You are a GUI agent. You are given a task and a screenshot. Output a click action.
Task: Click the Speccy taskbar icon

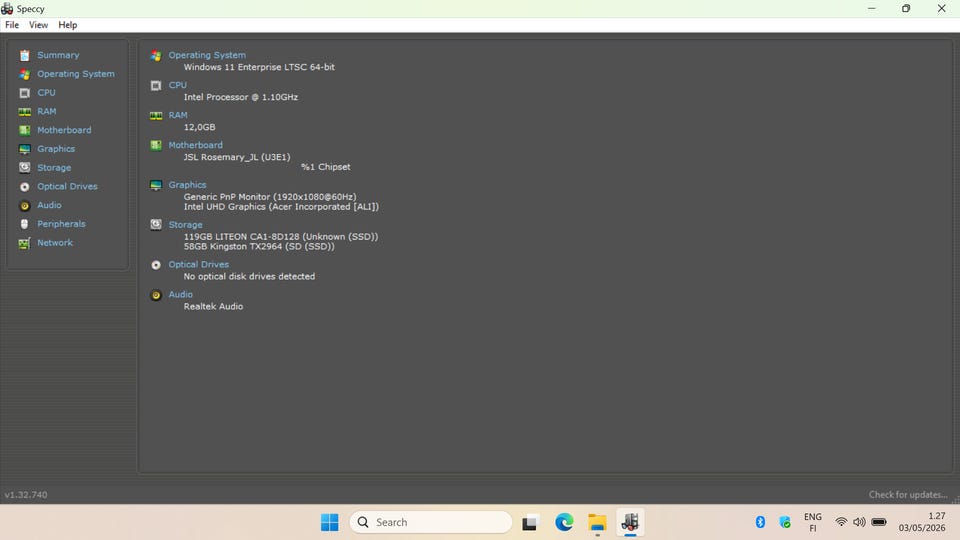(x=630, y=522)
